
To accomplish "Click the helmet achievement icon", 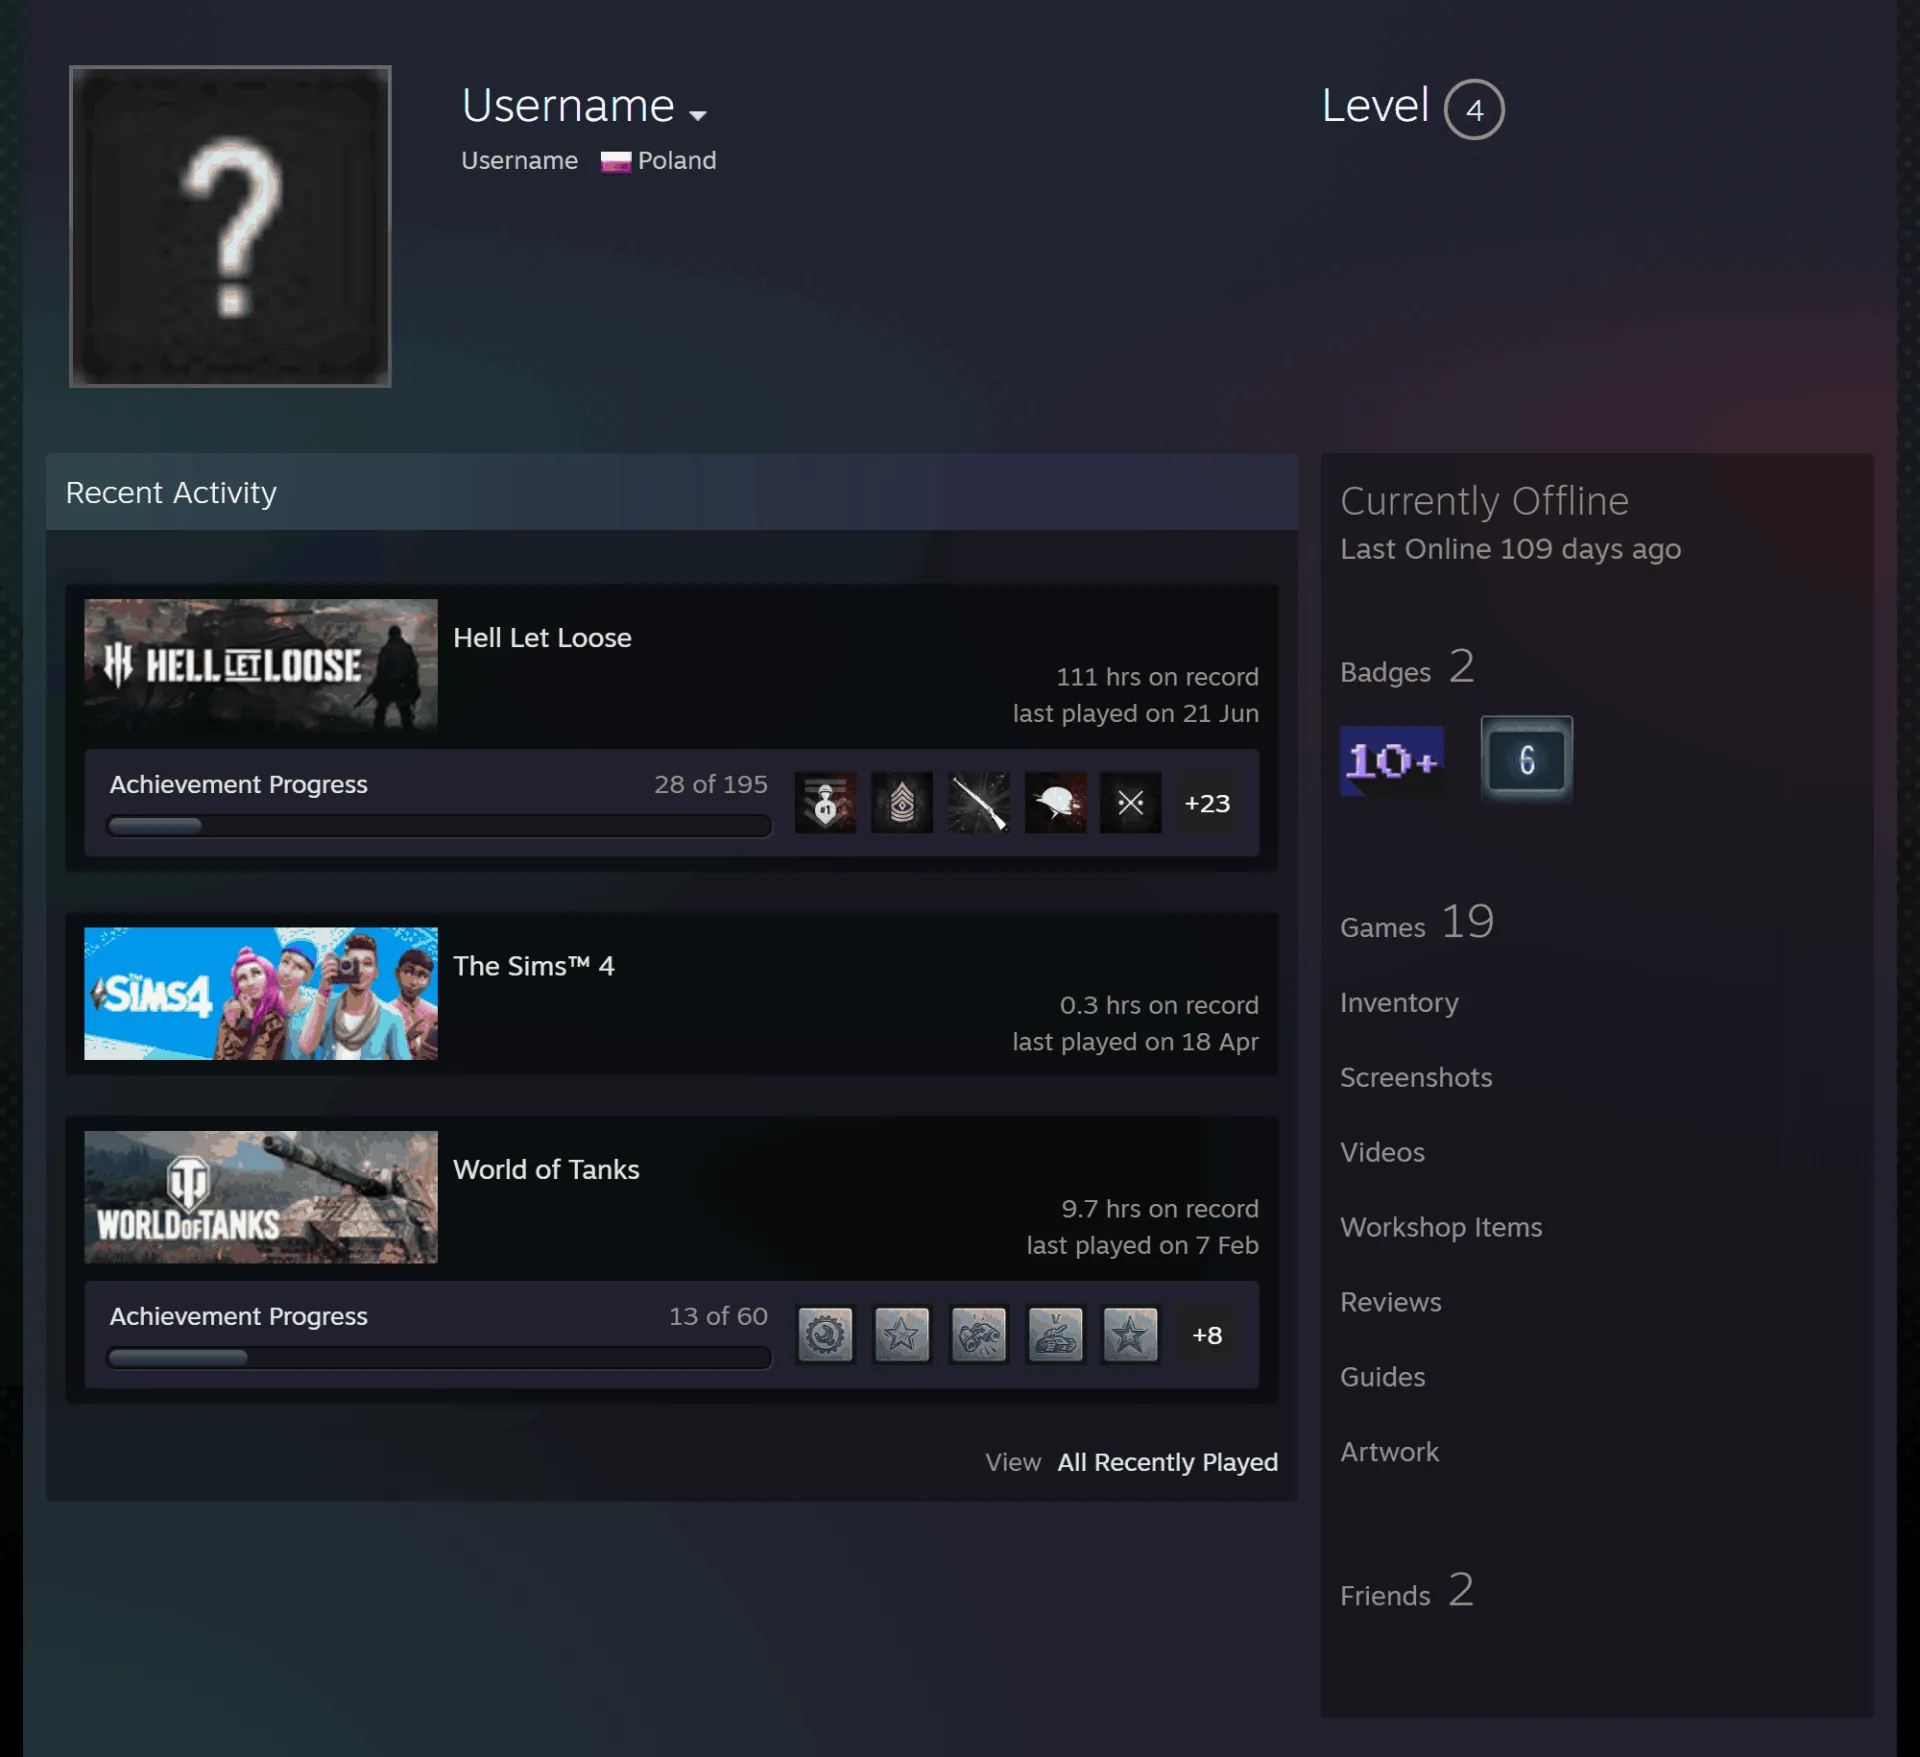I will pyautogui.click(x=1055, y=802).
